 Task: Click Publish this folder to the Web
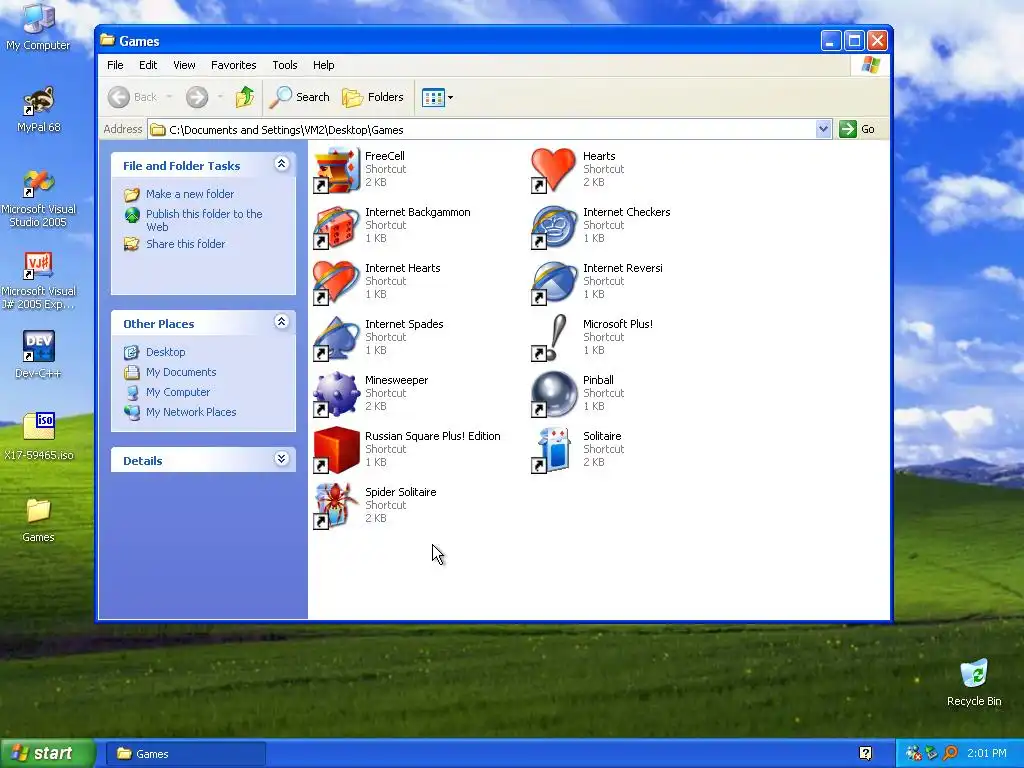click(204, 220)
